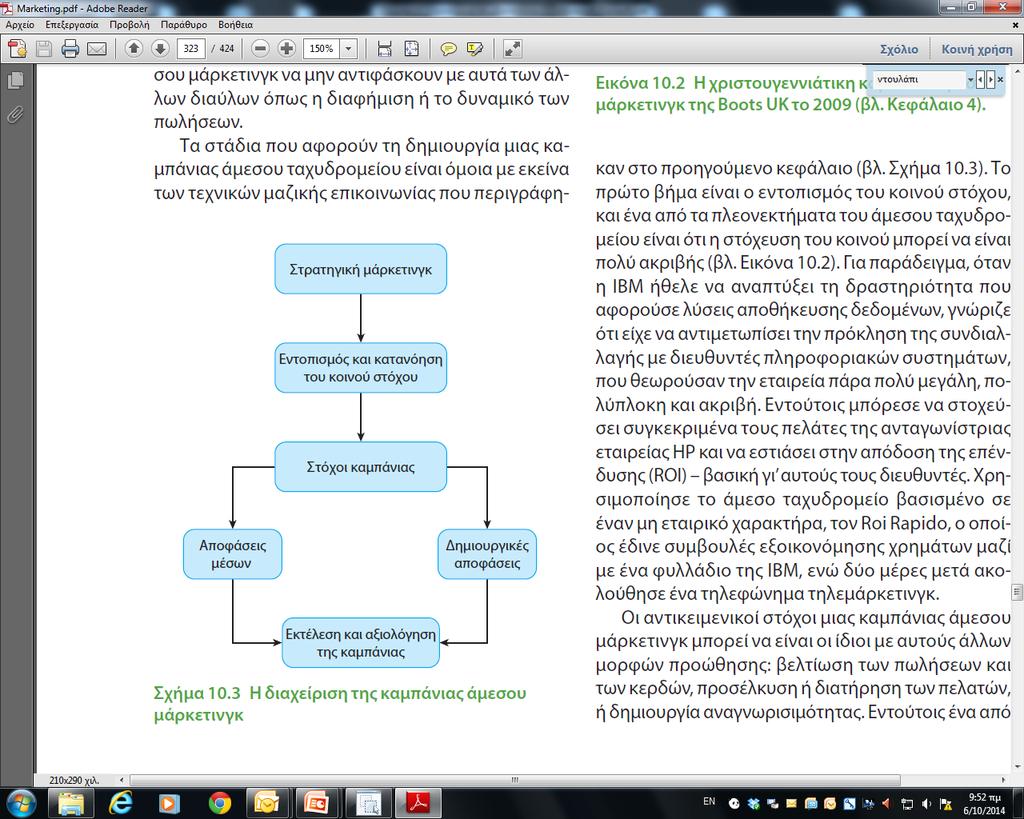Click the vertical scrollbar thumb
Viewport: 1024px width, 819px height.
[1017, 592]
